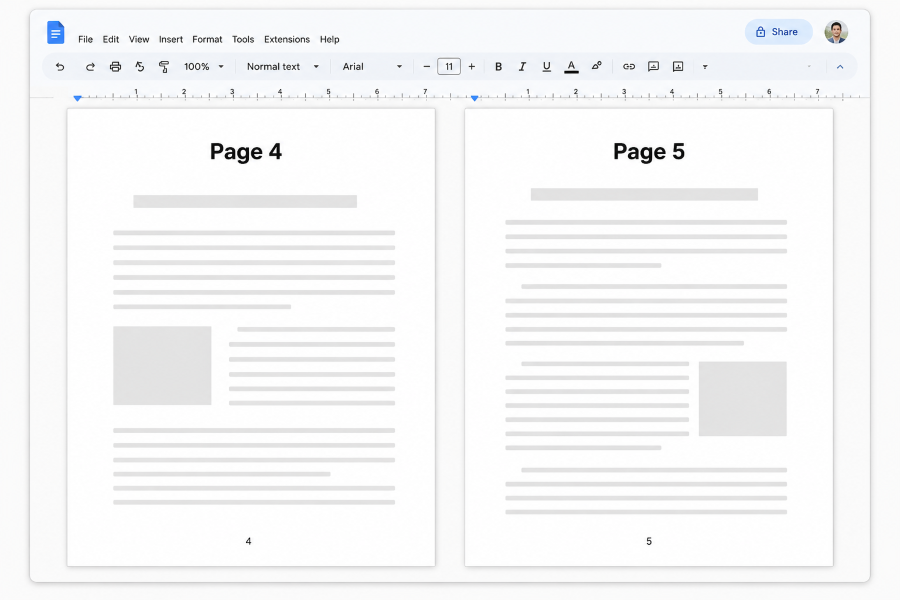
Task: Open the Arial font dropdown
Action: (373, 67)
